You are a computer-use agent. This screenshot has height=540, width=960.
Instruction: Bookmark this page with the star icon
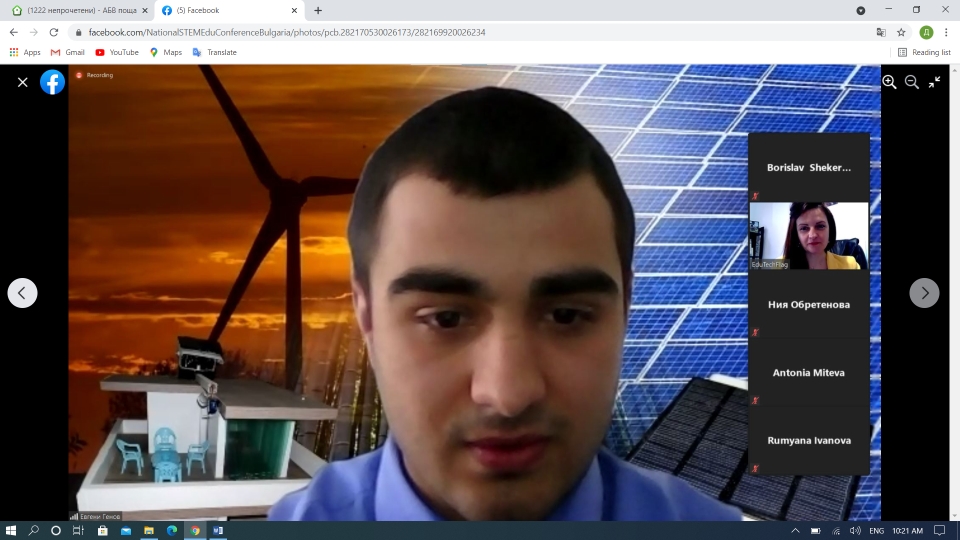tap(901, 32)
